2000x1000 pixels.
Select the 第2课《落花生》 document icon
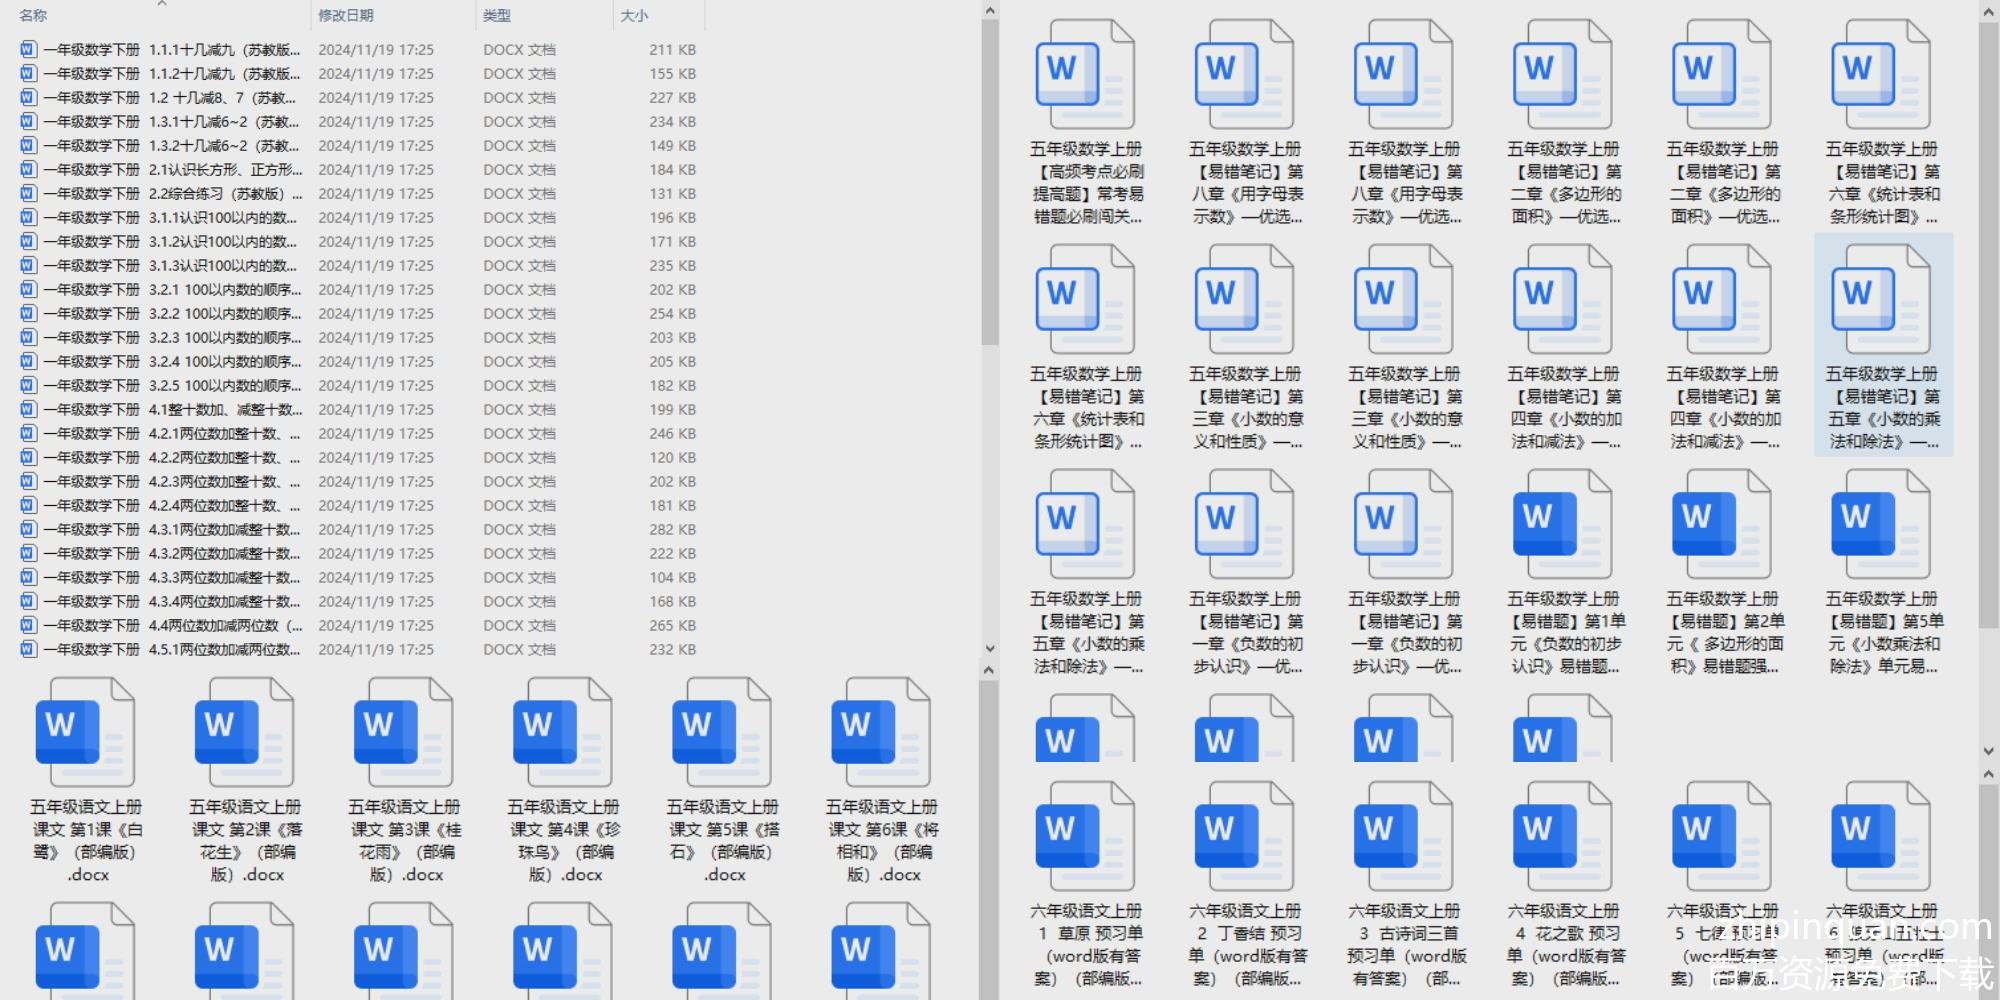click(x=244, y=732)
